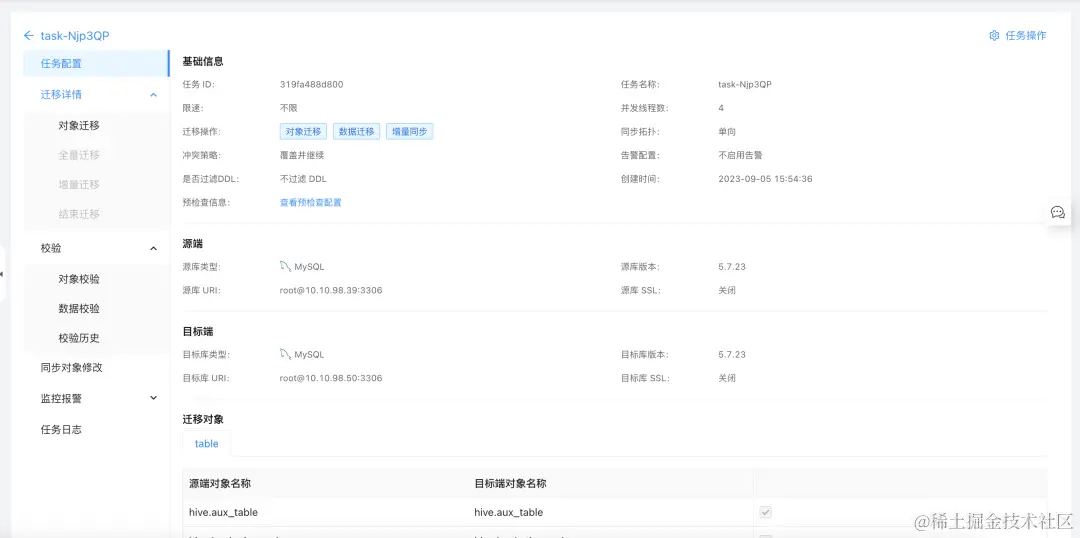The width and height of the screenshot is (1080, 538).
Task: Click 源端对象名称 column header
Action: (x=220, y=484)
